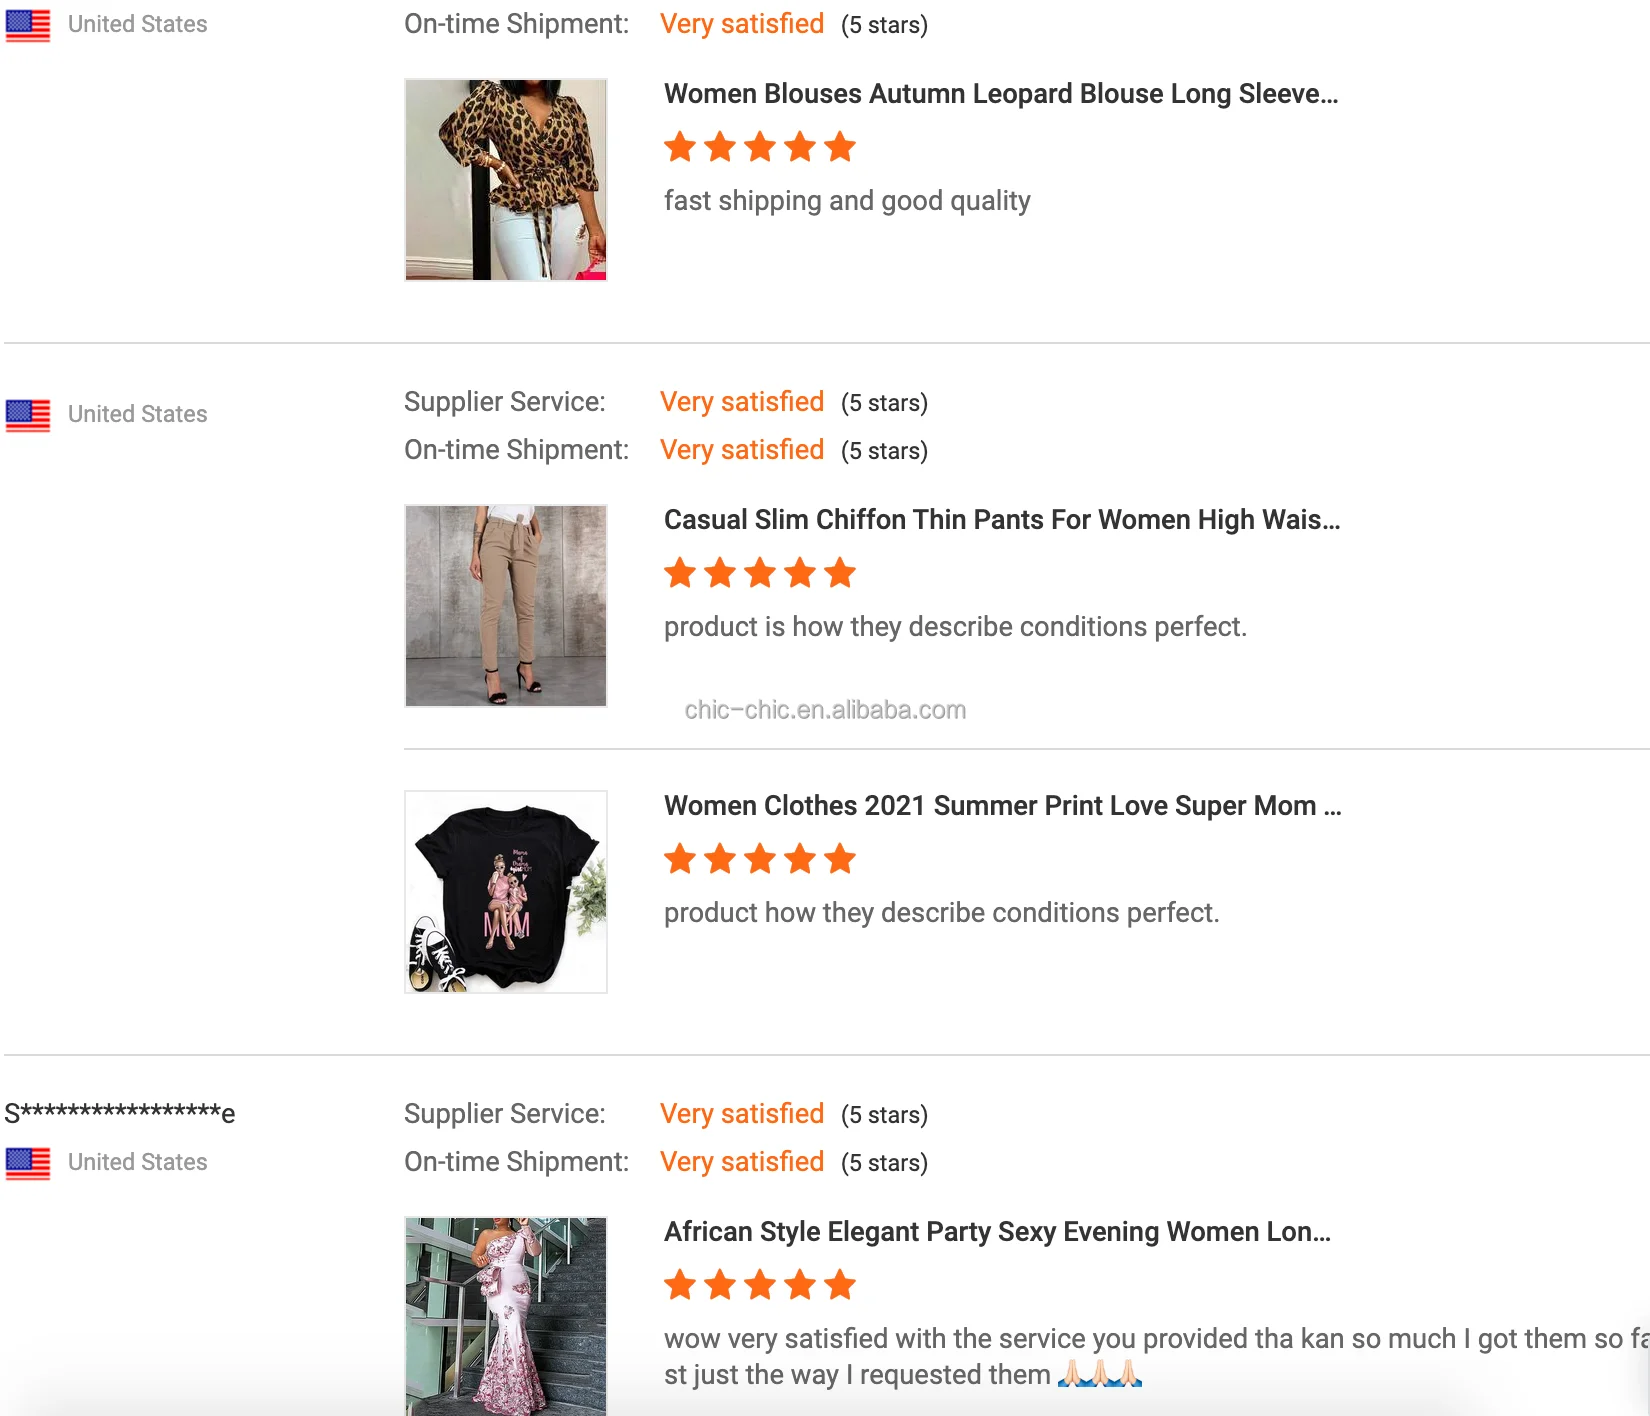Click the US flag in the leopard blouse review
1650x1416 pixels.
(28, 25)
